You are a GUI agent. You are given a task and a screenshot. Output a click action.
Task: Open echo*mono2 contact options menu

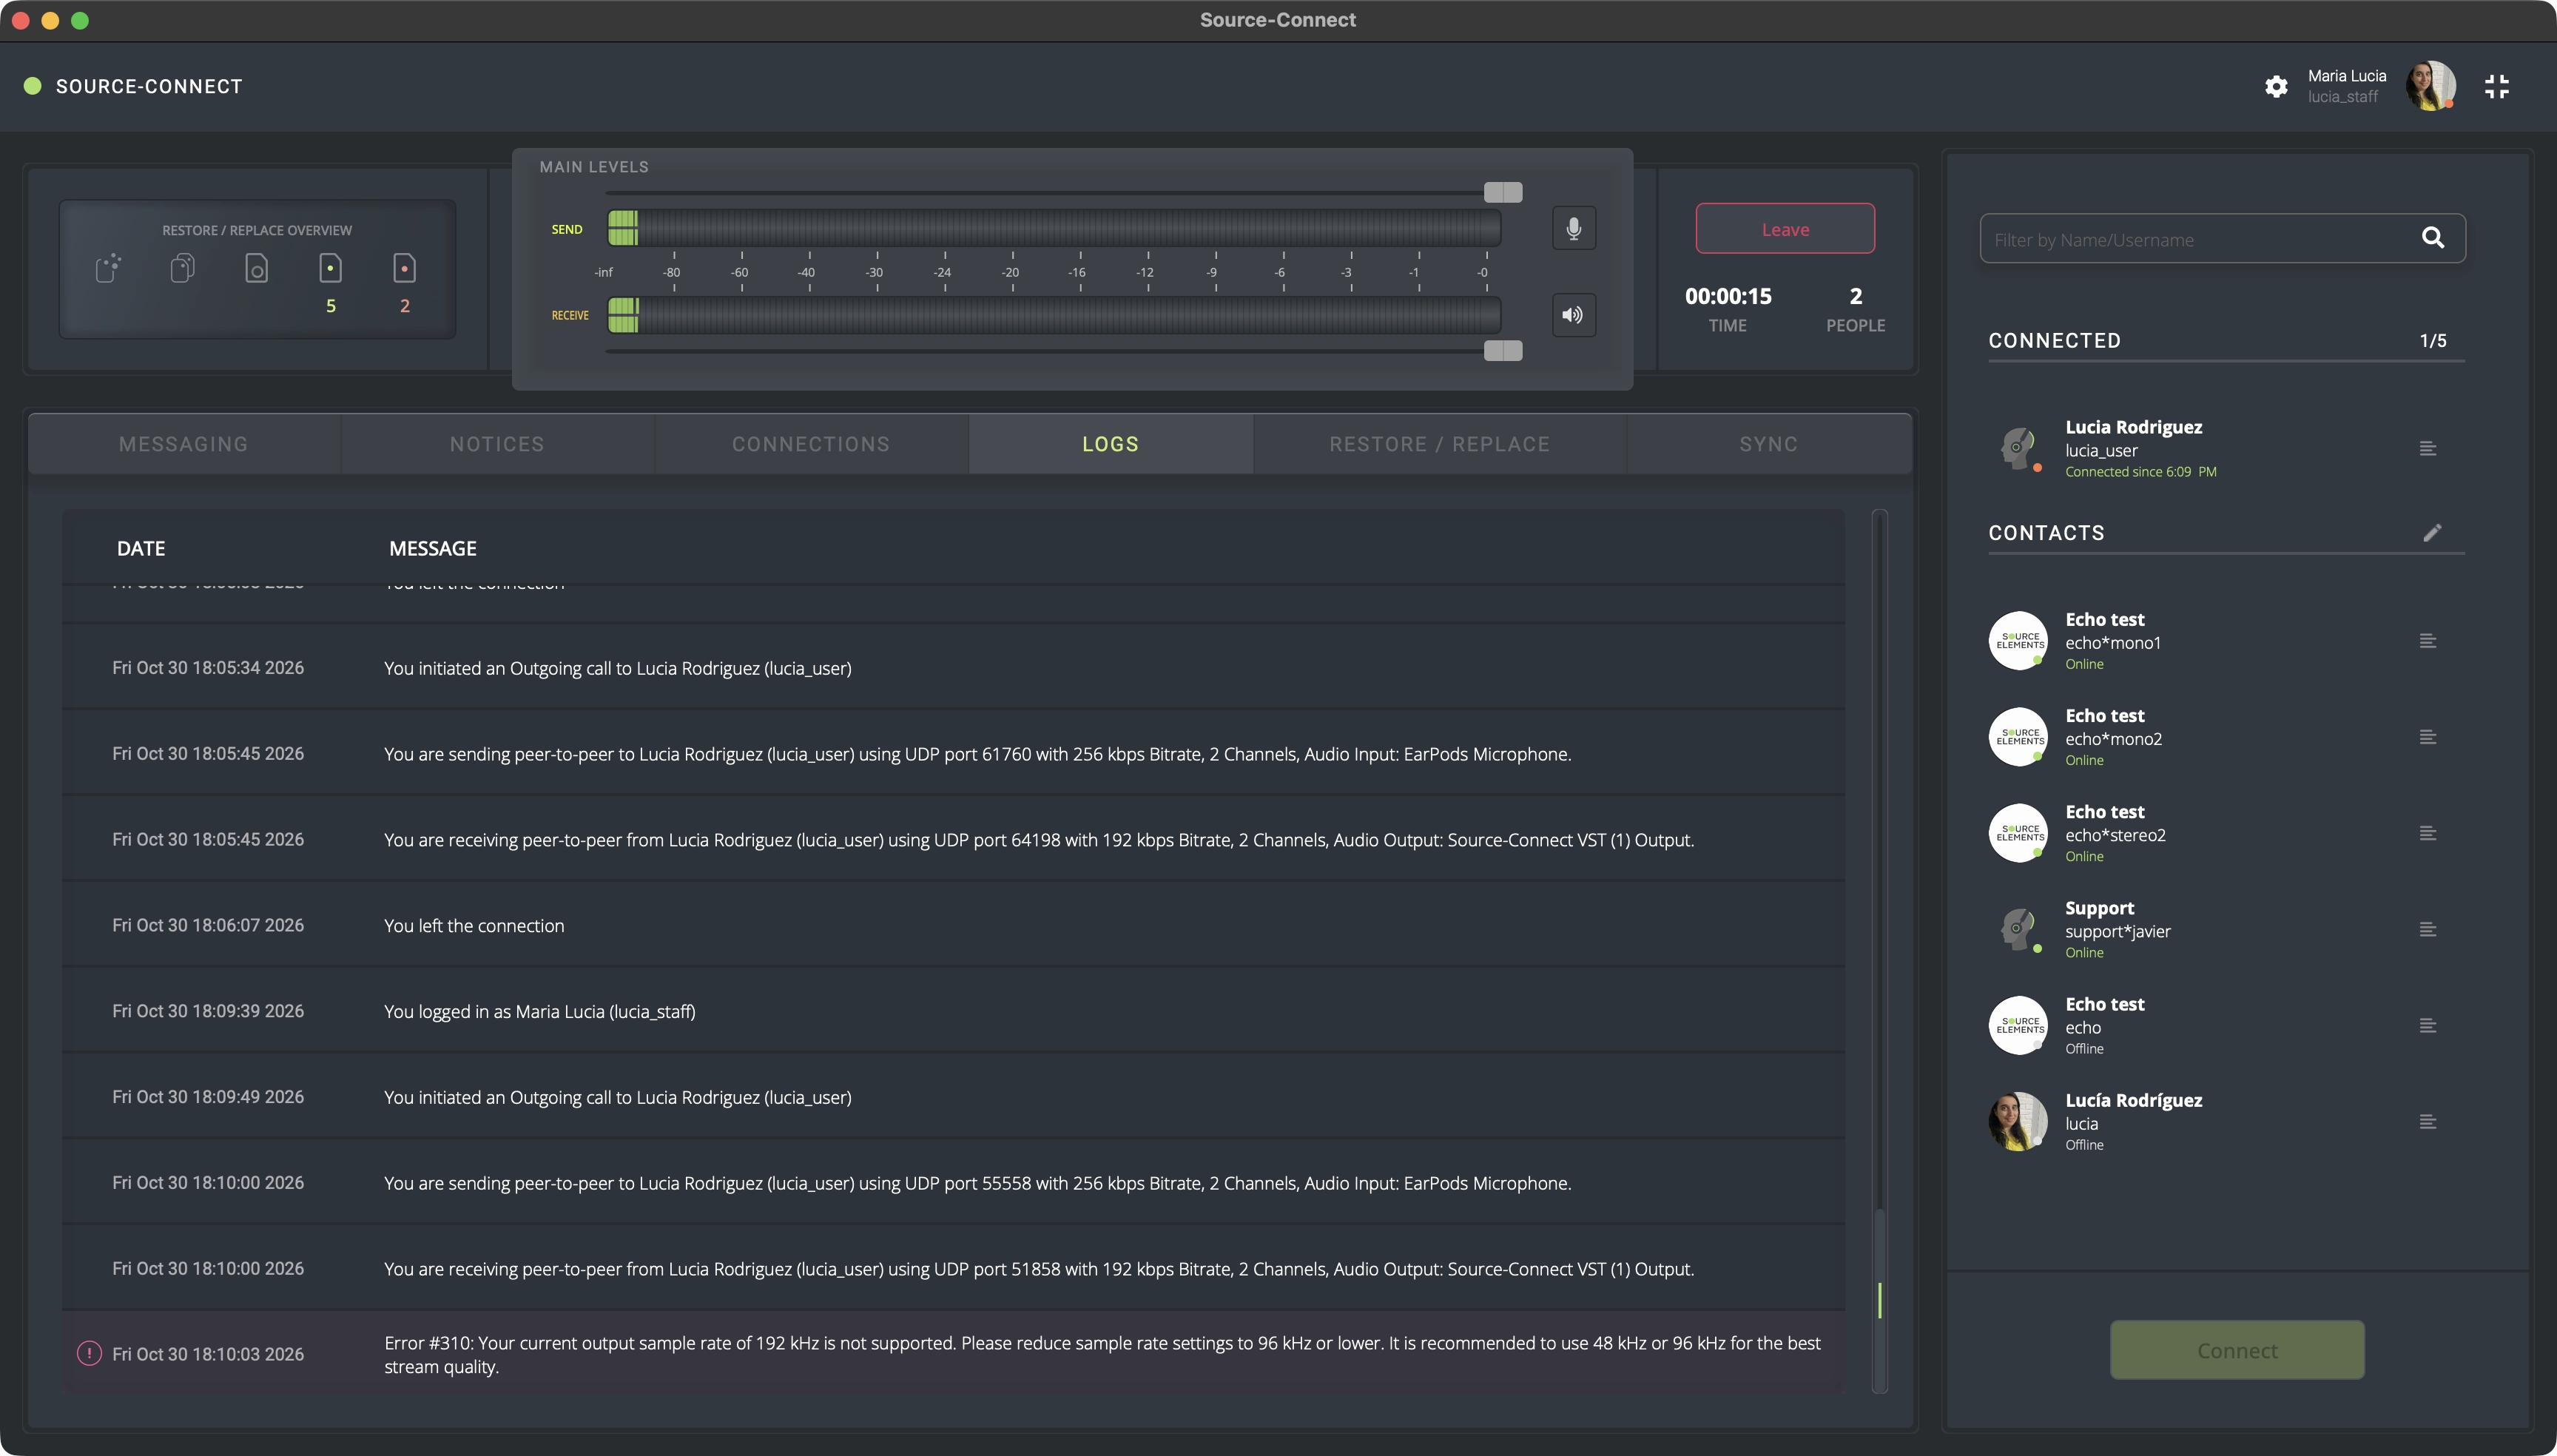(2427, 737)
